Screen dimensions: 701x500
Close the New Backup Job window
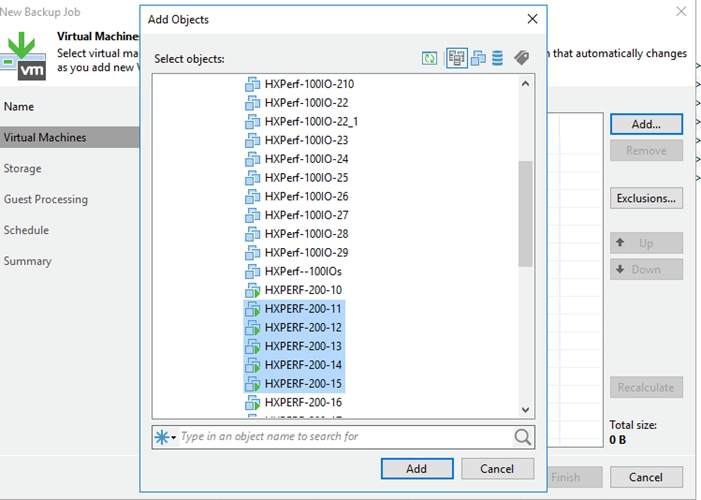tap(681, 11)
